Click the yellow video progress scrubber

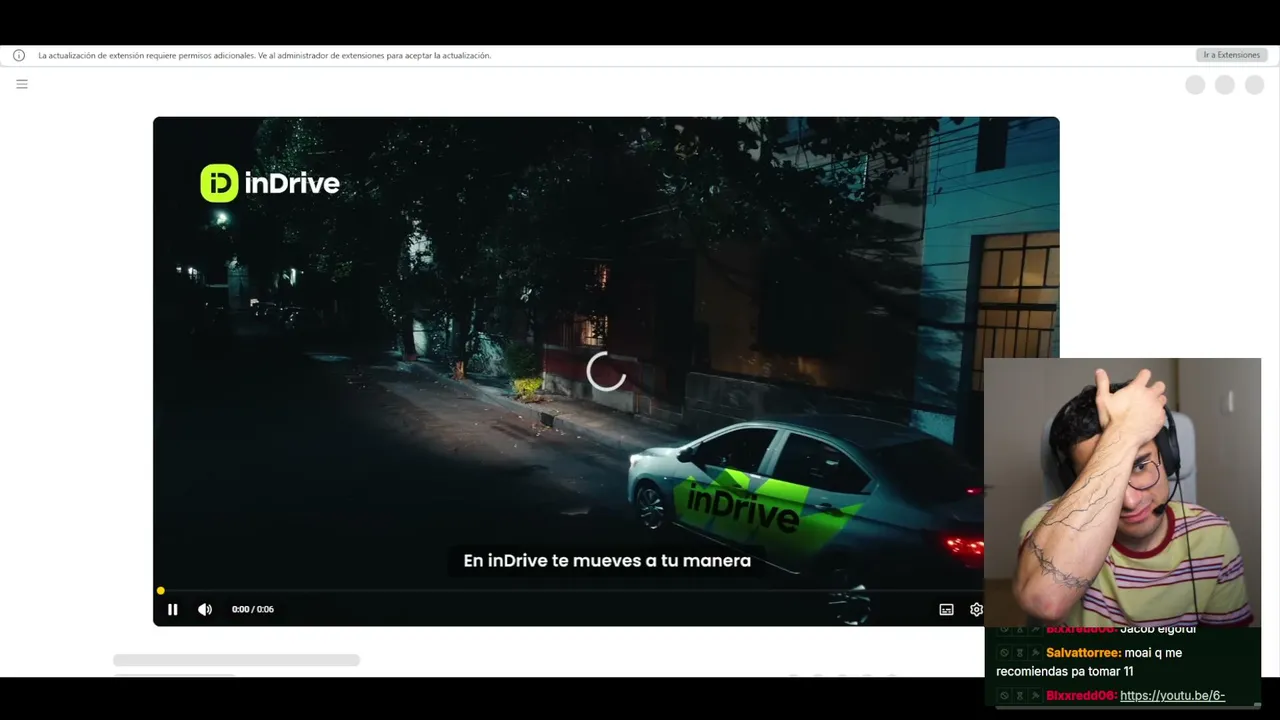pyautogui.click(x=160, y=591)
